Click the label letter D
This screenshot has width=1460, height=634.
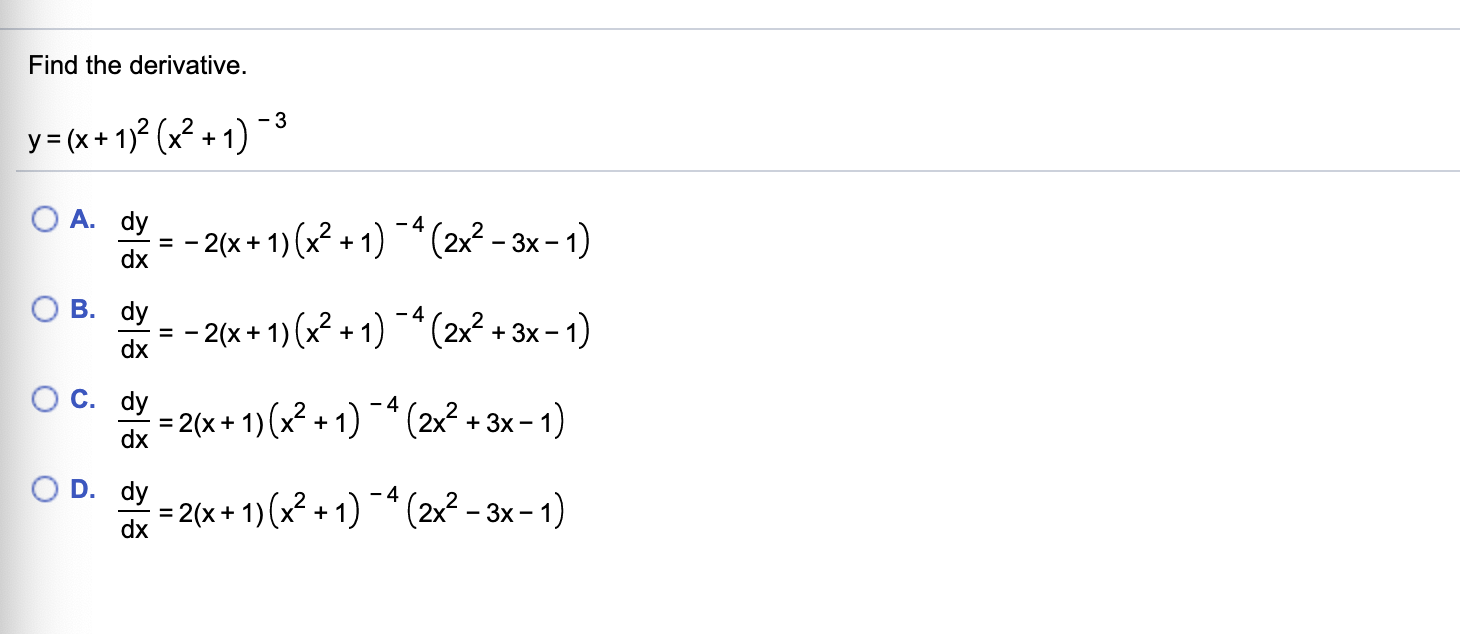[x=82, y=489]
